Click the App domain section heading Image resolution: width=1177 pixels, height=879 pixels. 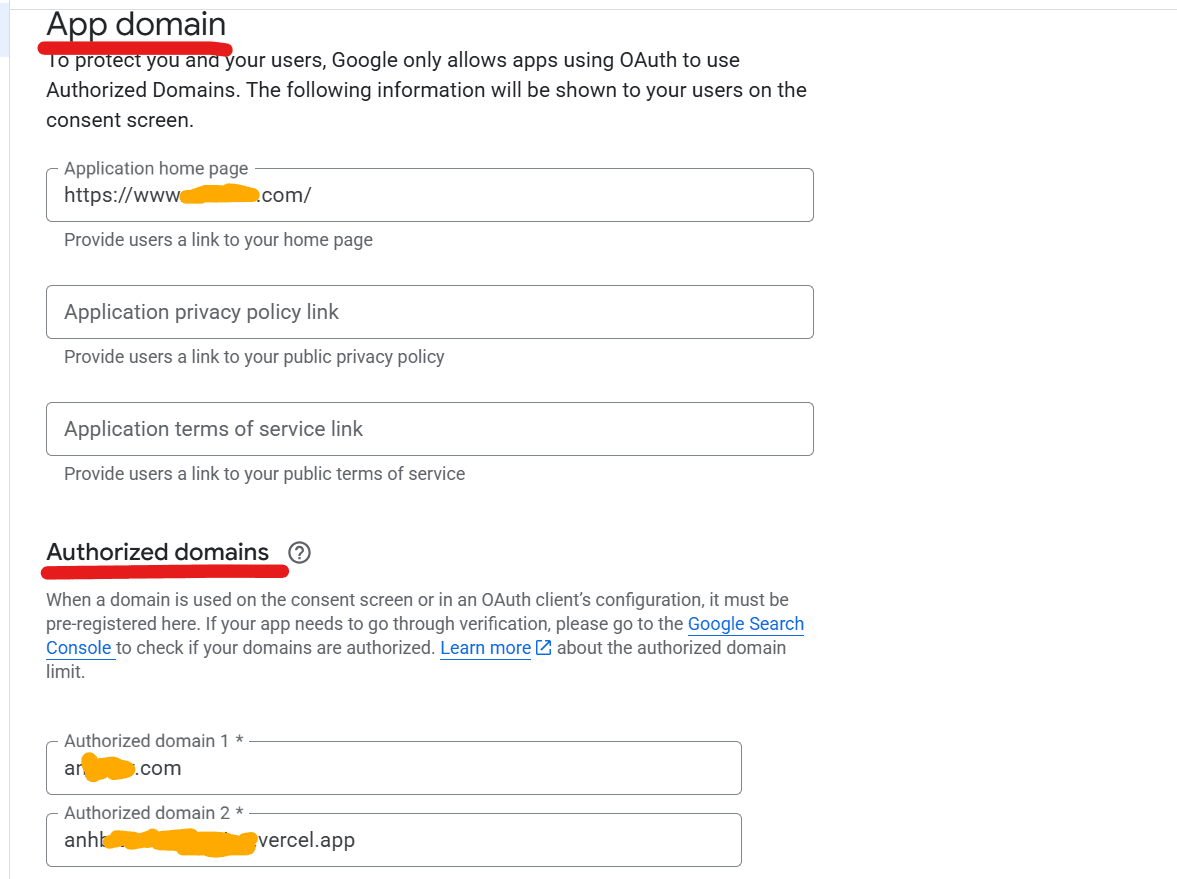[135, 24]
